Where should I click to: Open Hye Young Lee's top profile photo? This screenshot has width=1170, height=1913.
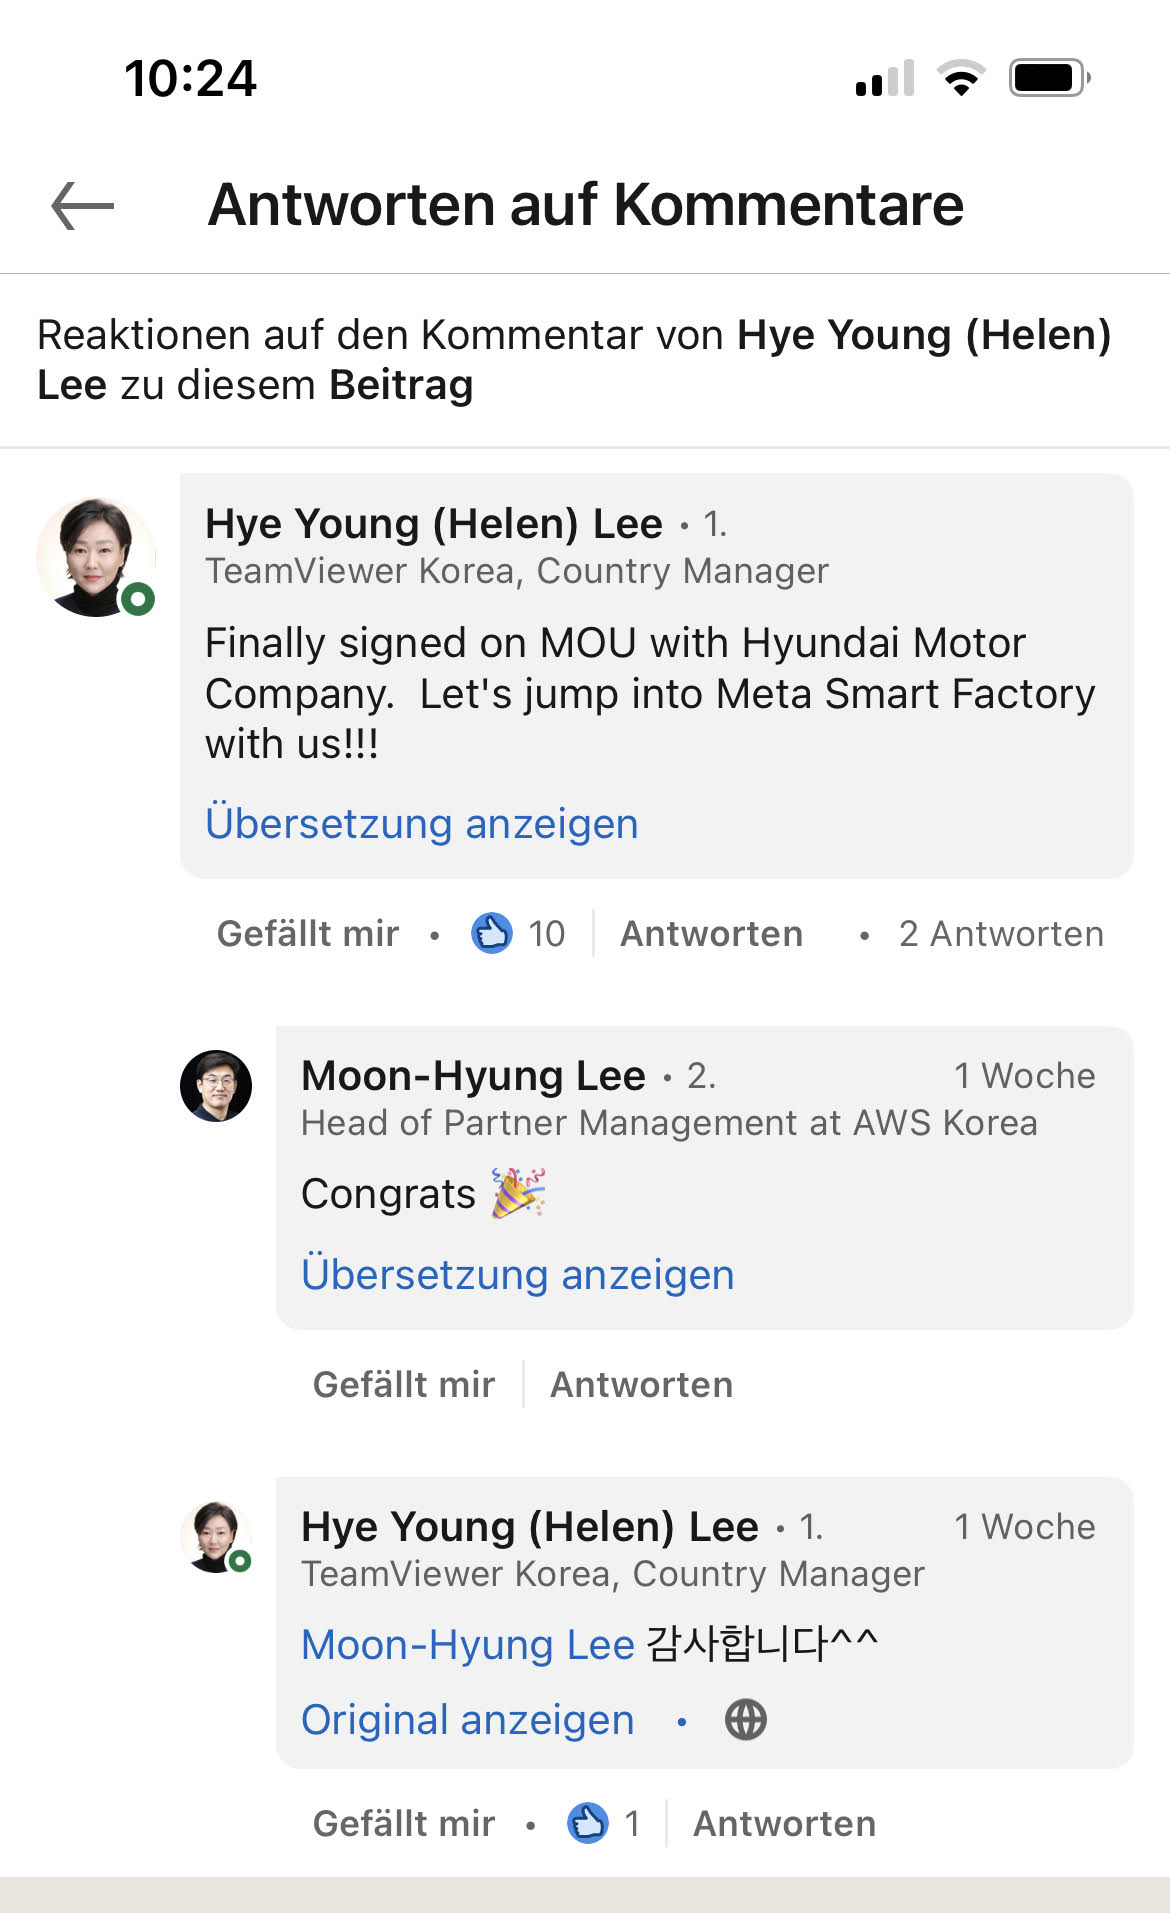[96, 557]
